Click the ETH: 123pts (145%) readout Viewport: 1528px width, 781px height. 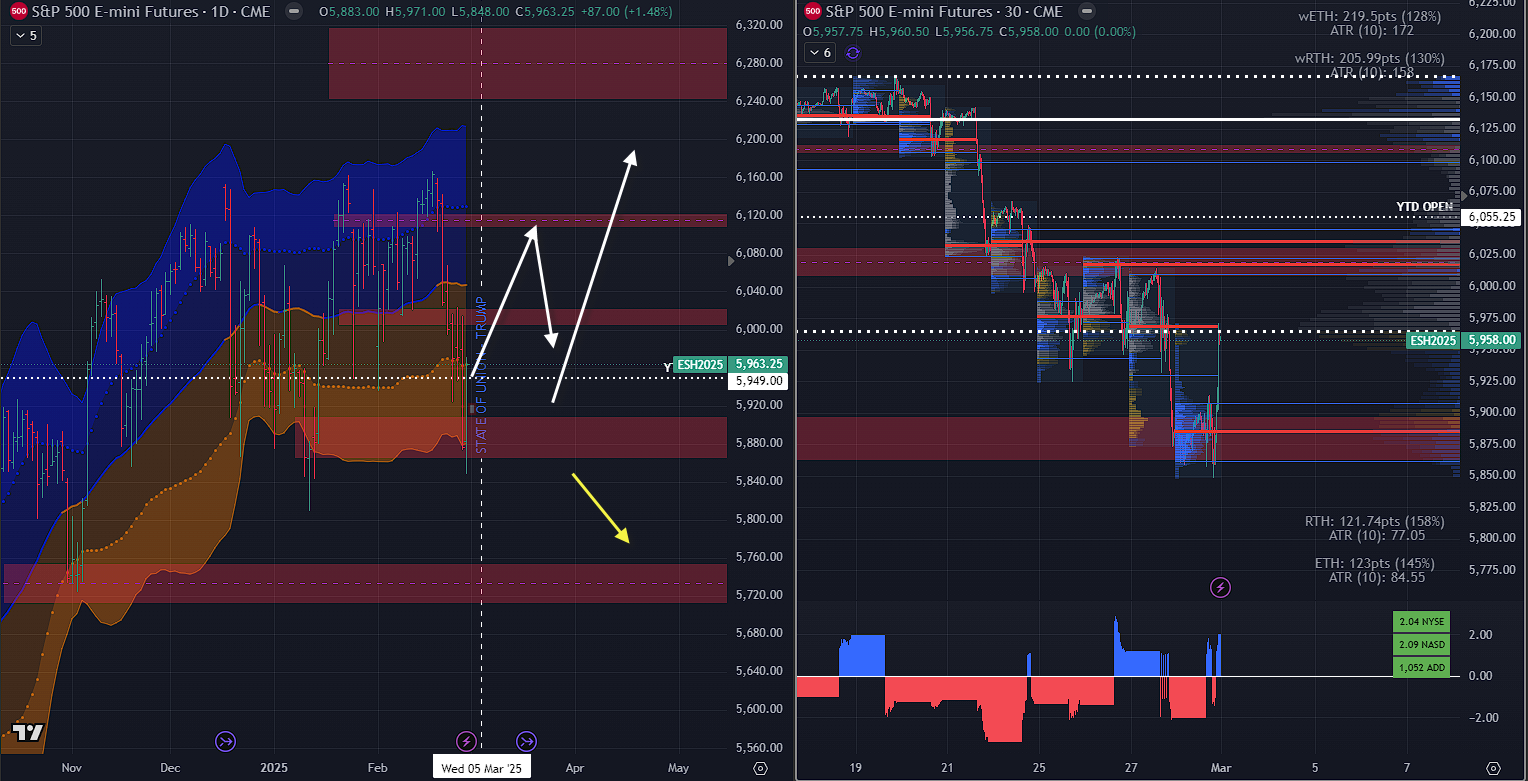coord(1375,563)
